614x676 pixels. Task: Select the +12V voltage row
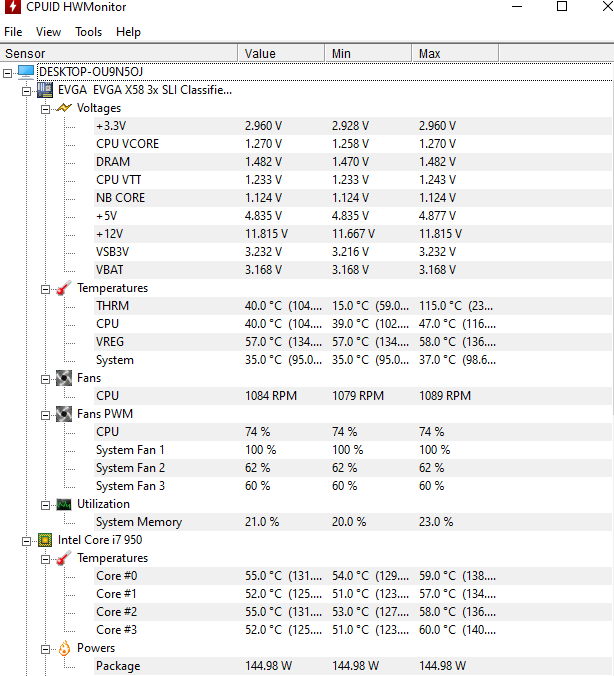pos(353,234)
